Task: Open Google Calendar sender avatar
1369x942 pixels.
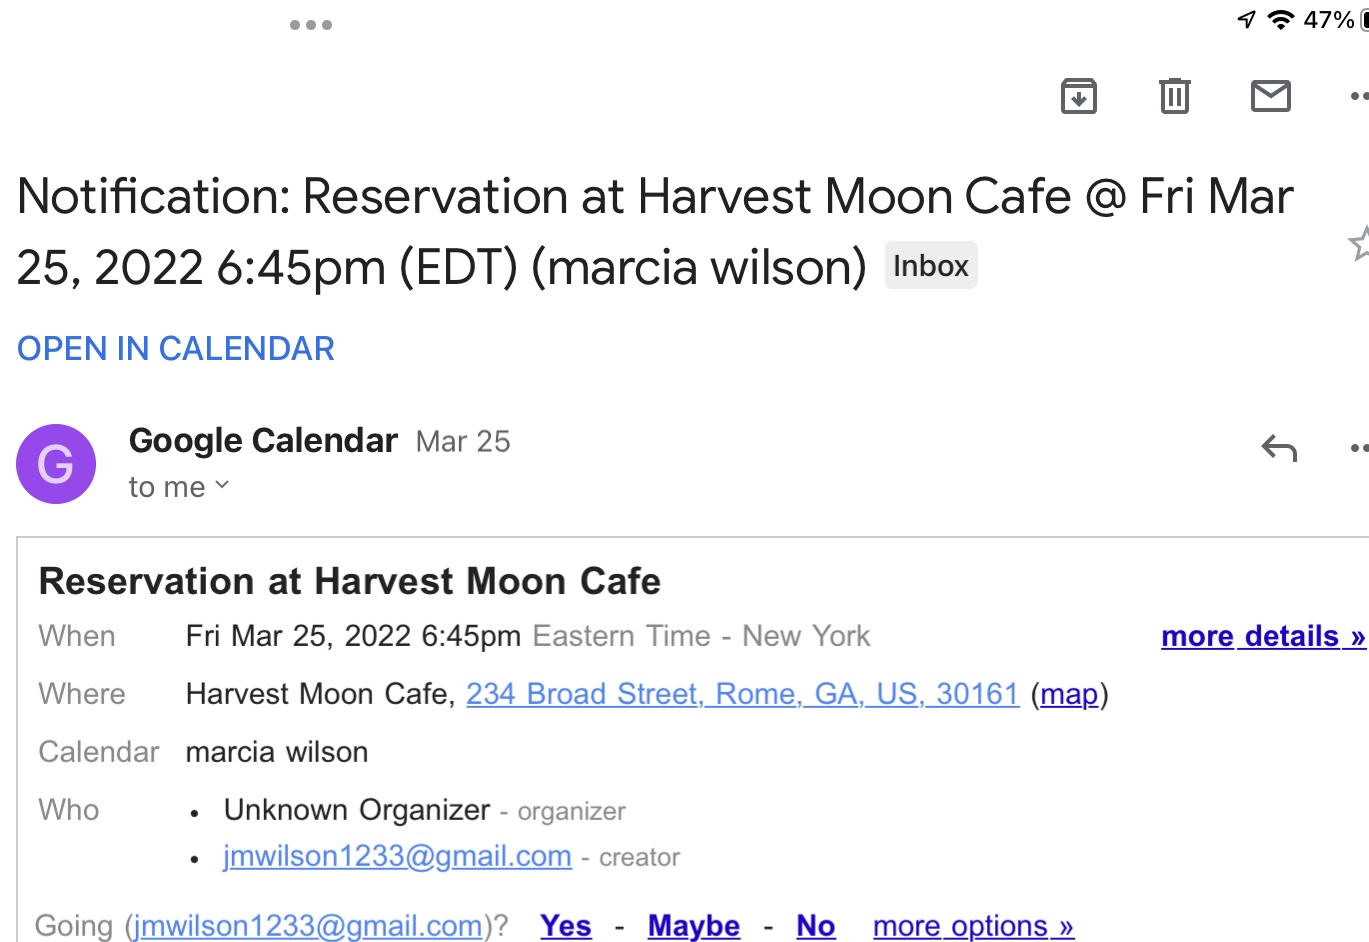Action: point(56,464)
